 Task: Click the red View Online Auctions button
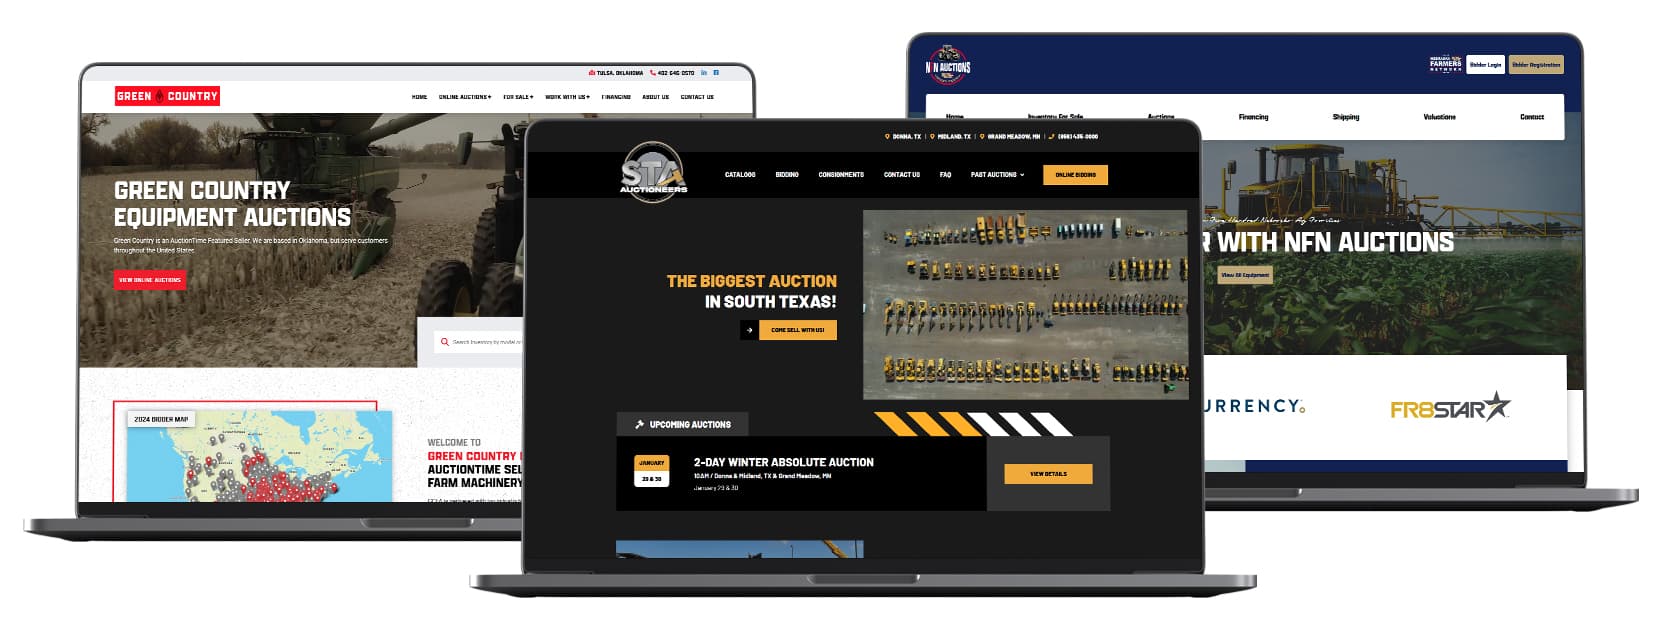click(x=150, y=280)
